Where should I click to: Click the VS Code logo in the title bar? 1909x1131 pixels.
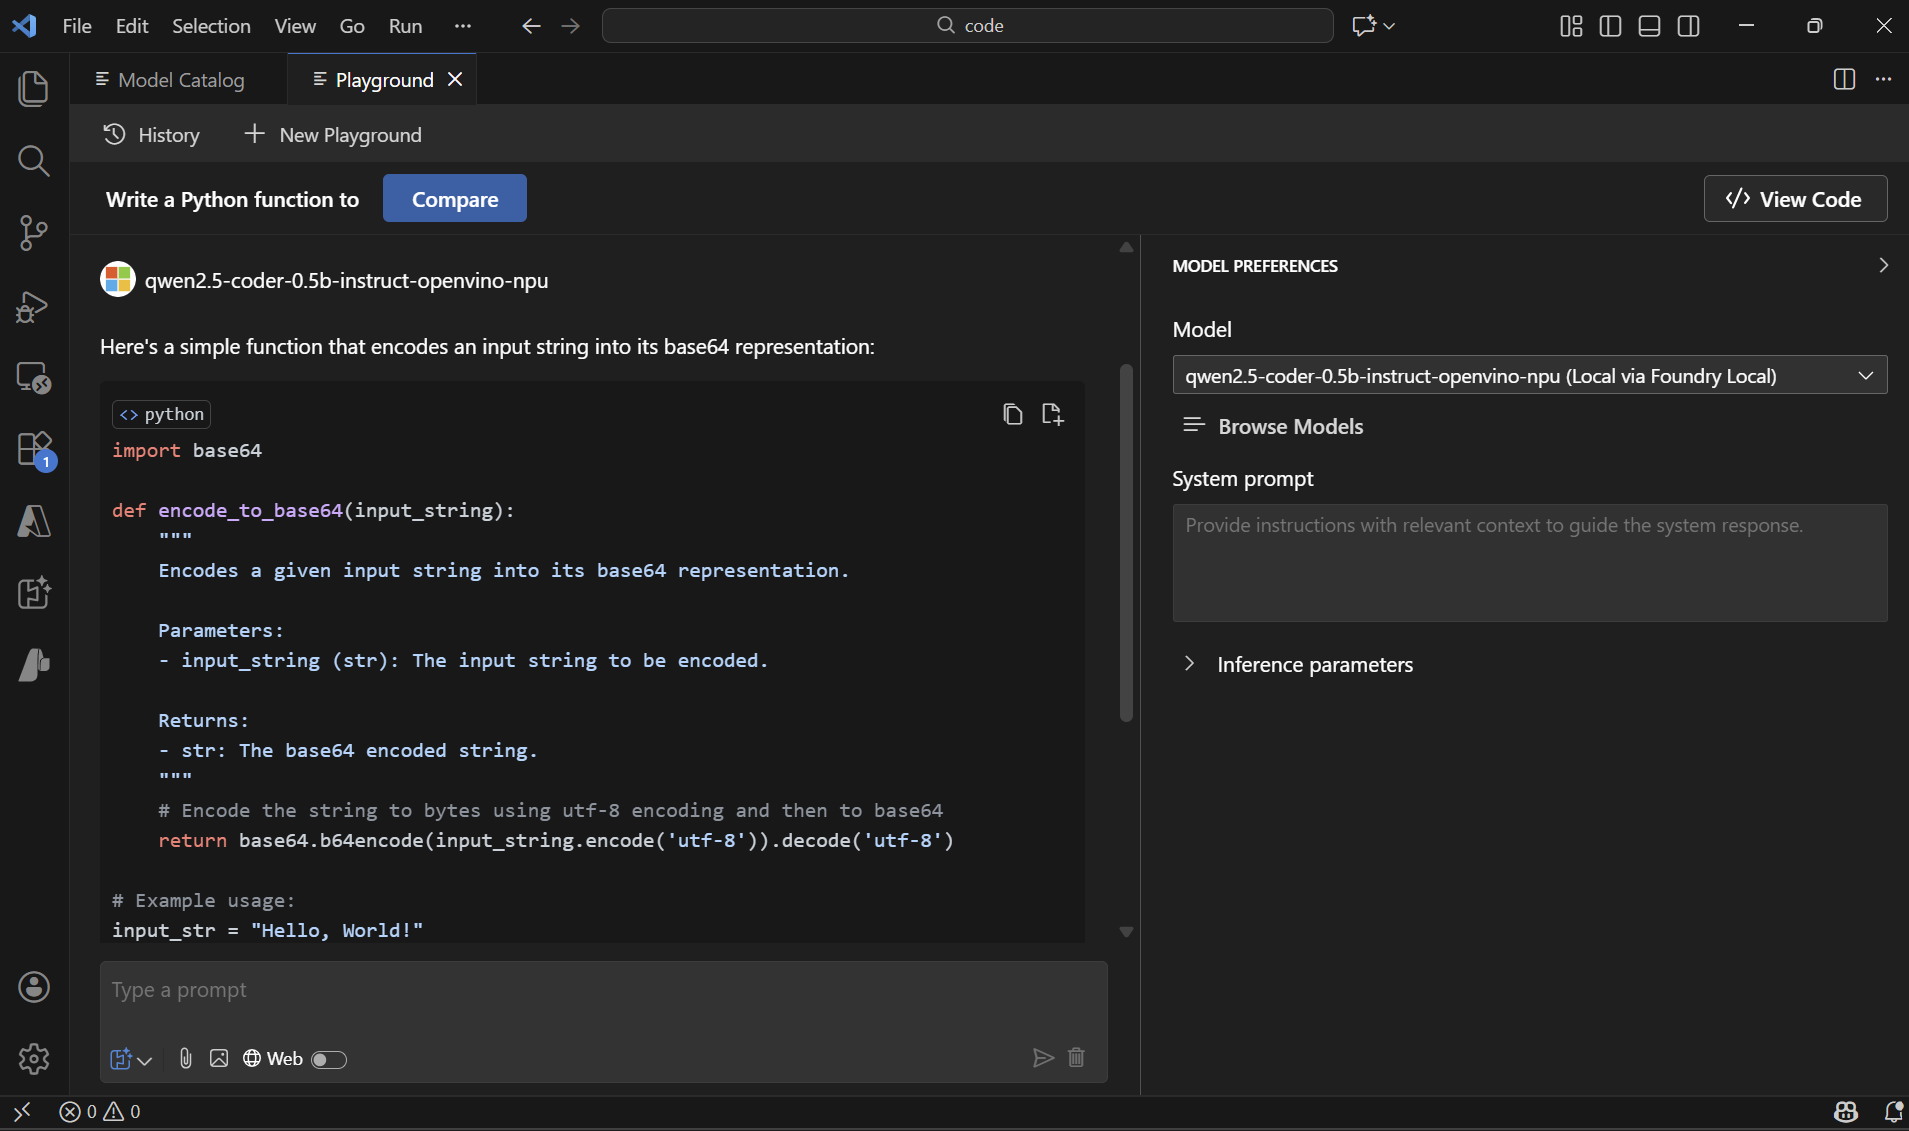coord(24,26)
